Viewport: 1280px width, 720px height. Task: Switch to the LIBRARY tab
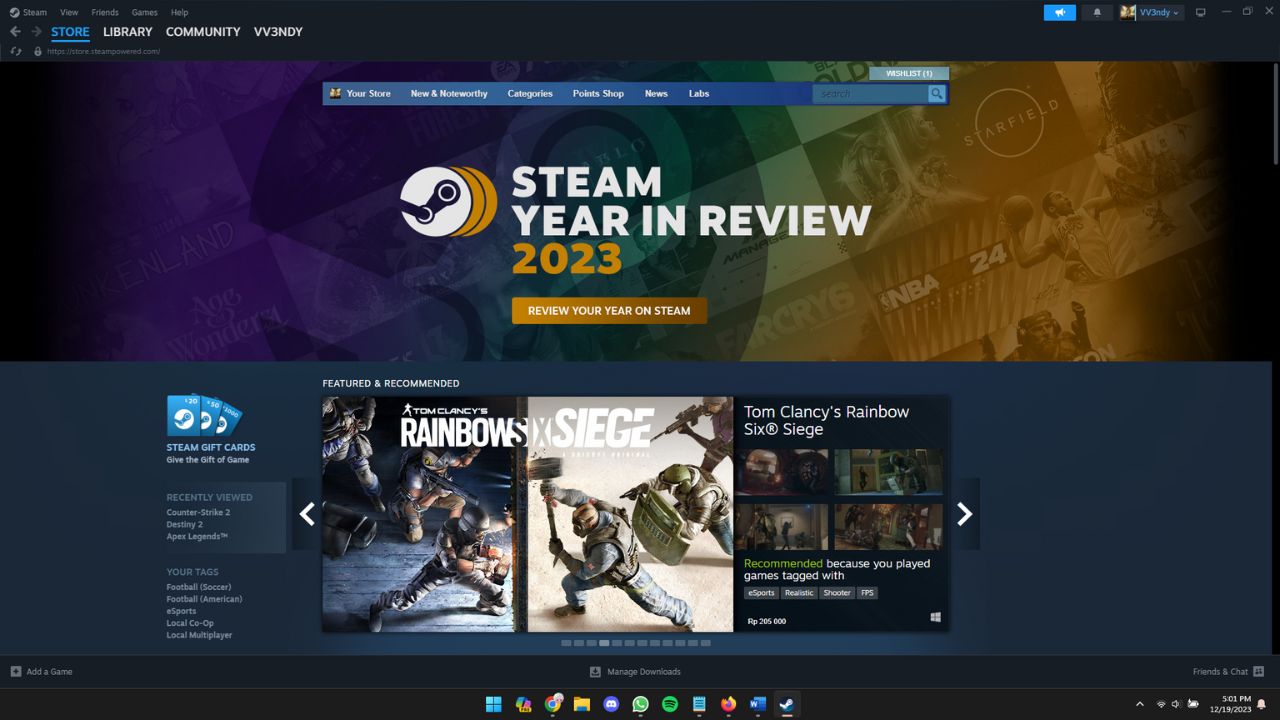pos(127,31)
